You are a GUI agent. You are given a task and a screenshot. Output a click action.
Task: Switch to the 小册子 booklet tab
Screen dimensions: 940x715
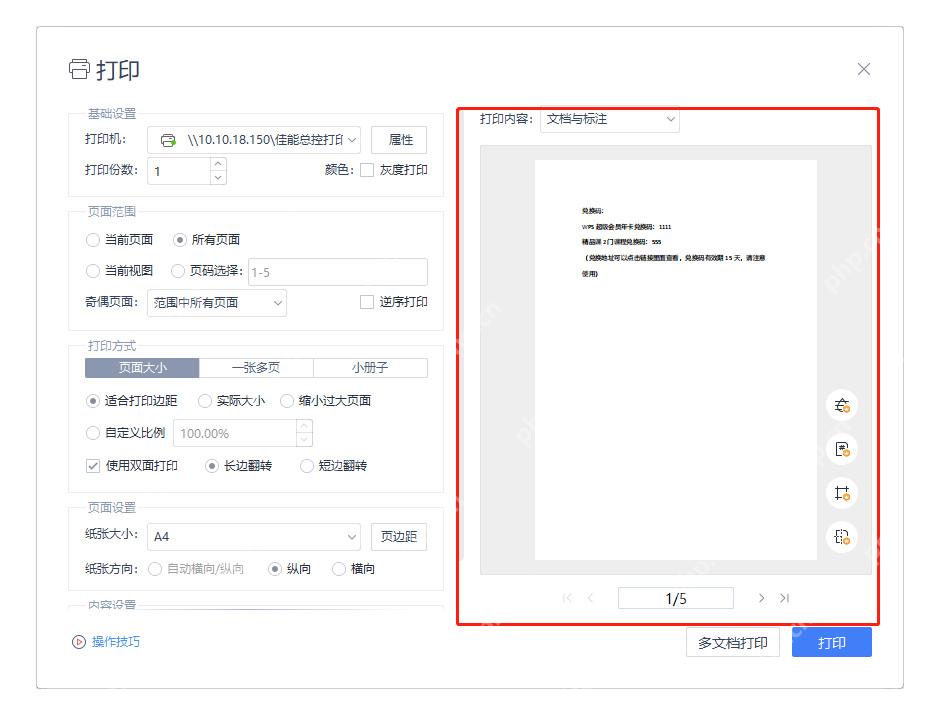coord(370,368)
